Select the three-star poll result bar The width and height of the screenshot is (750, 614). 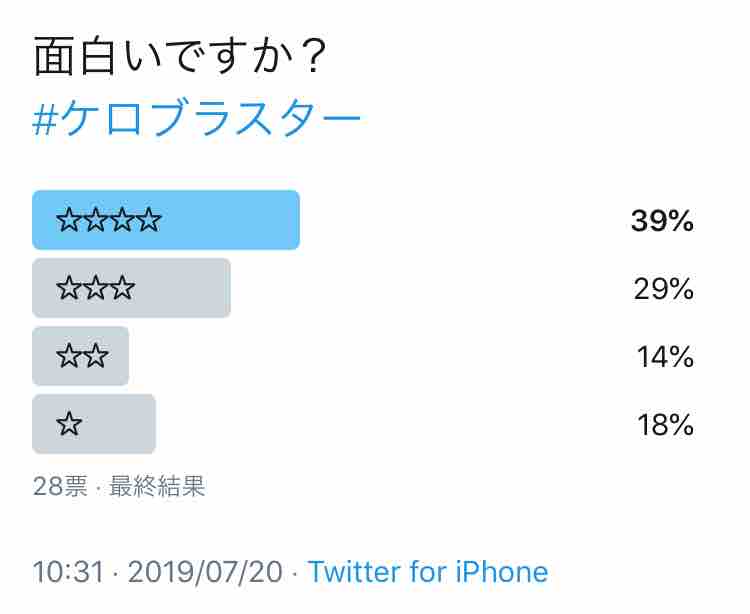click(x=132, y=288)
